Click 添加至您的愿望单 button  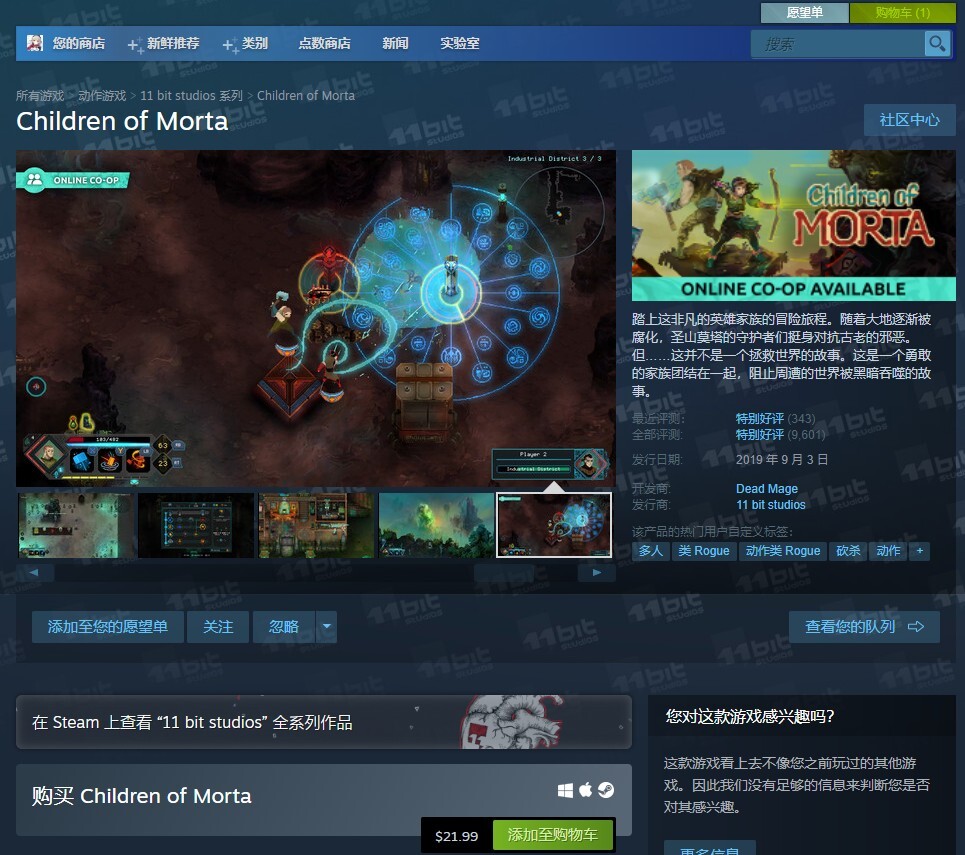point(108,627)
